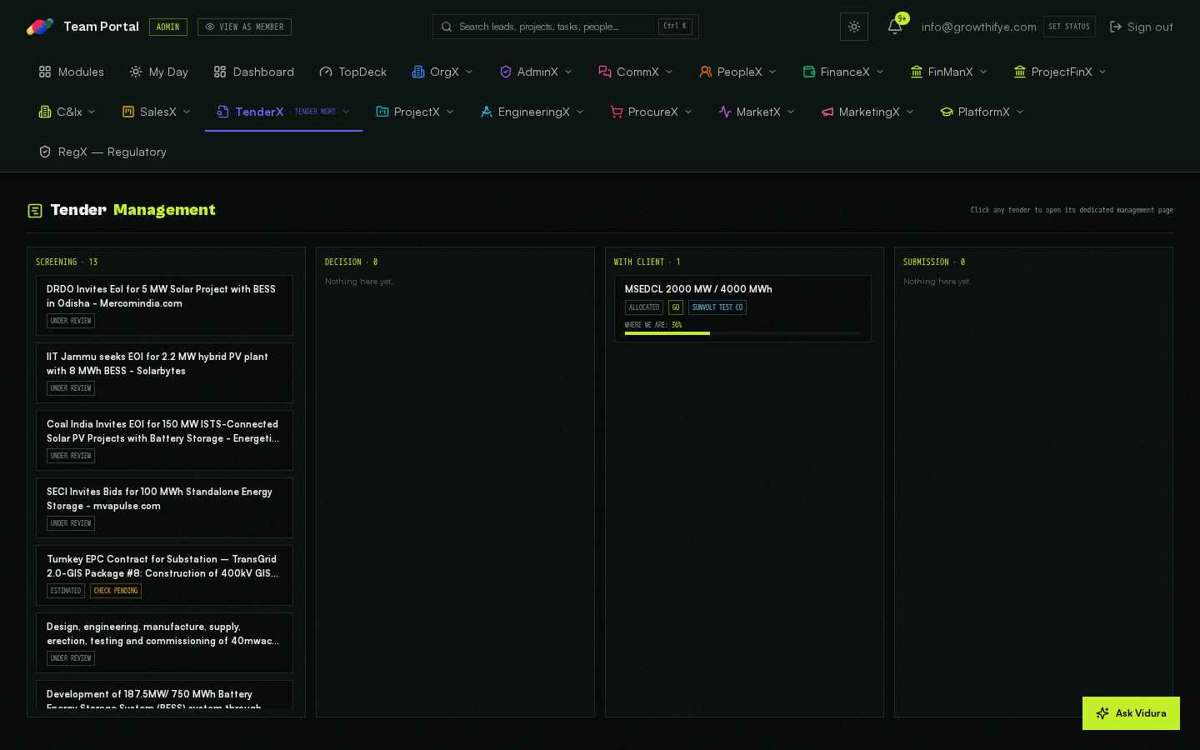This screenshot has width=1200, height=750.
Task: Click the Set Status button
Action: click(1069, 27)
